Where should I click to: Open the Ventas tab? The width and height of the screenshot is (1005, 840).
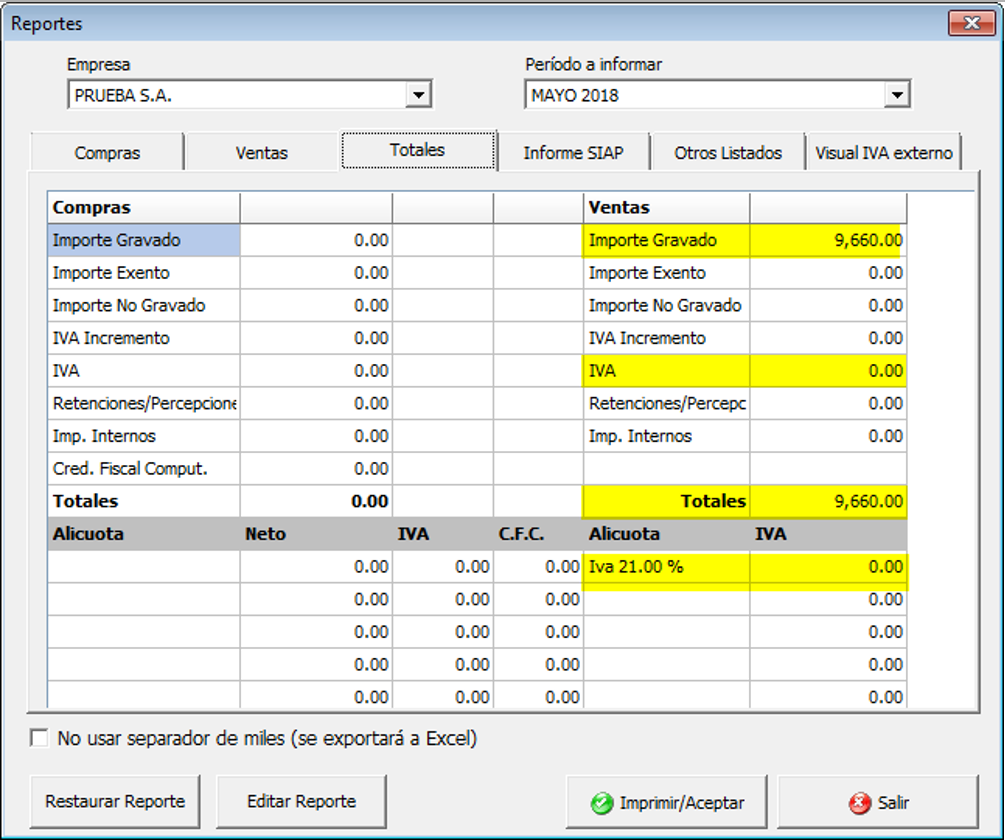pos(262,153)
